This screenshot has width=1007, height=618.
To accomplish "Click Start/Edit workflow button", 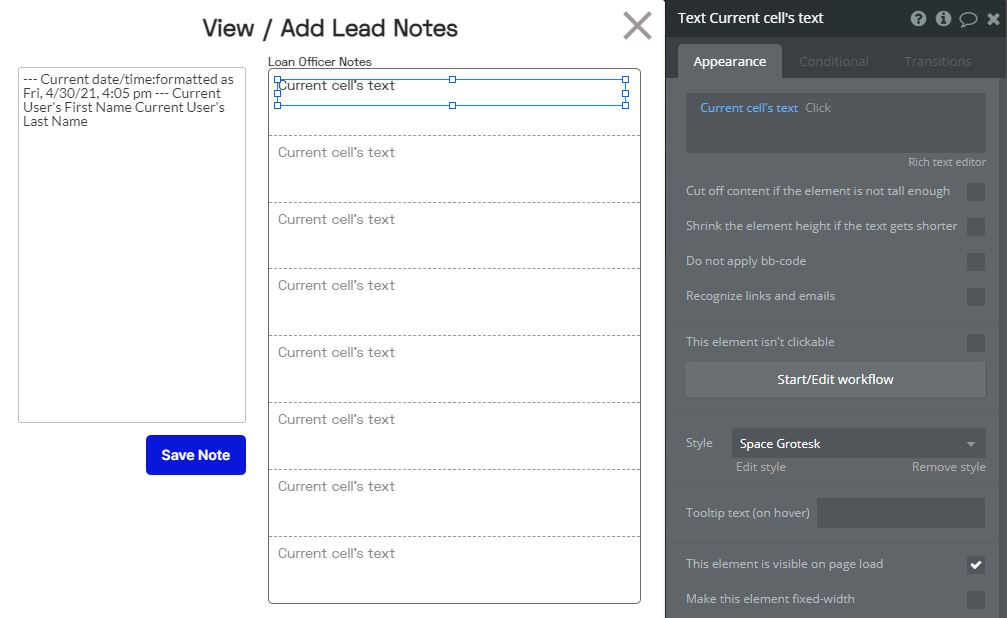I will click(835, 379).
